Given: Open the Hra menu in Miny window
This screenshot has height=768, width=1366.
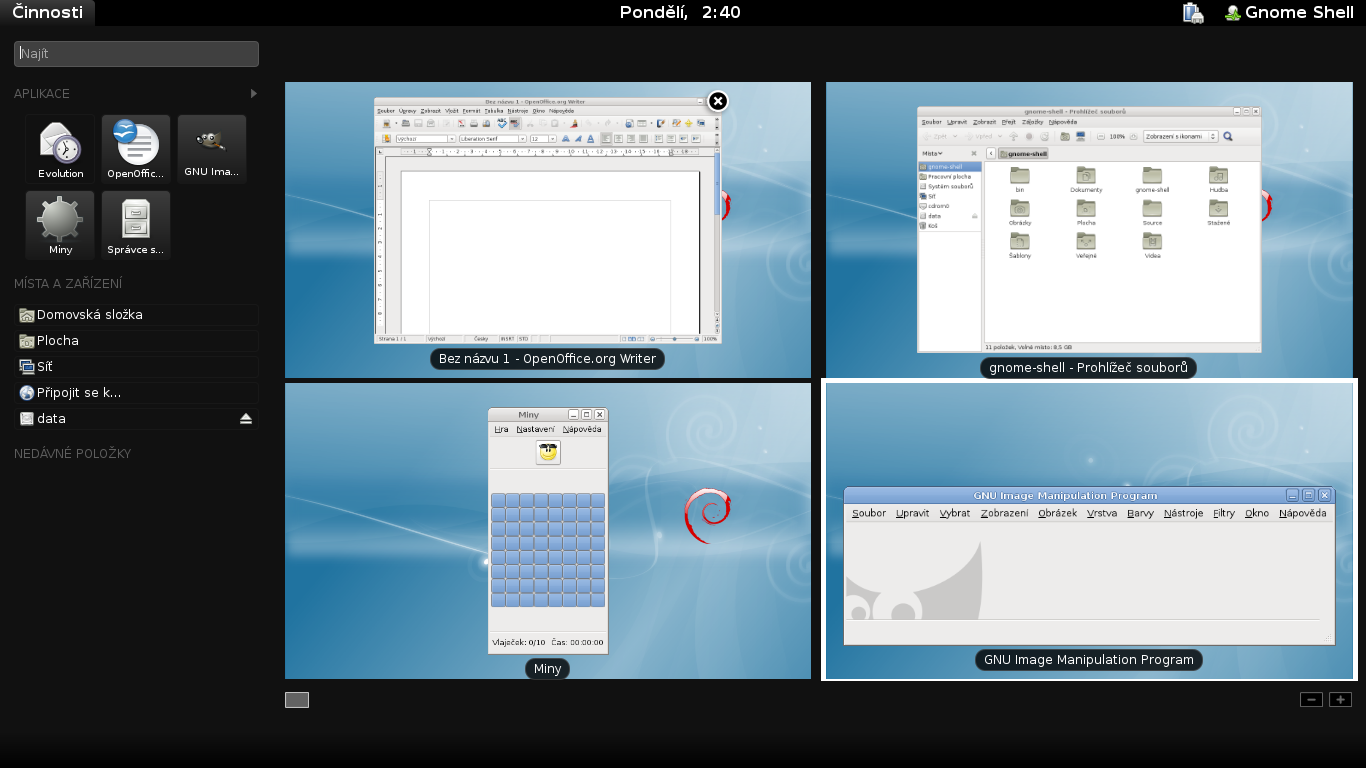Looking at the screenshot, I should tap(501, 429).
